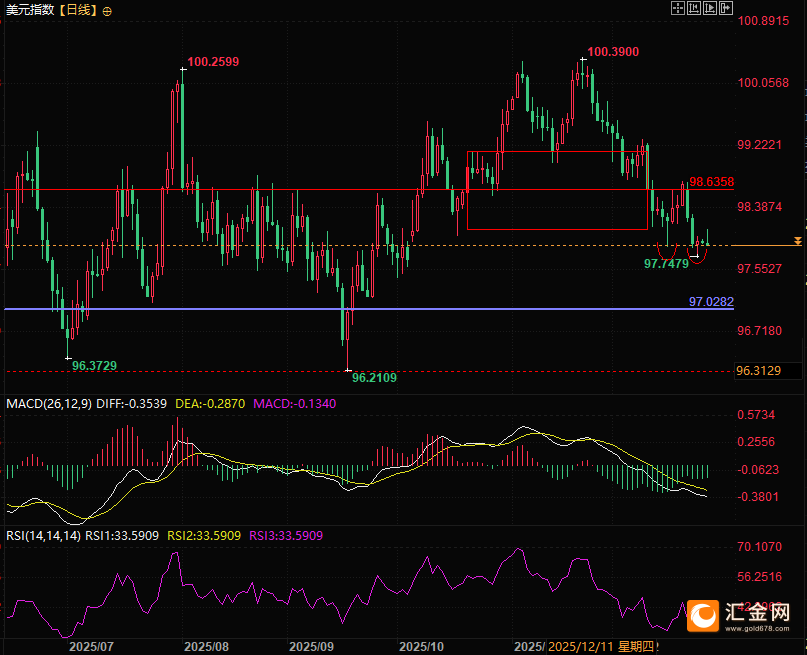This screenshot has height=655, width=807.
Task: Click the 97.7479 recent low label
Action: tap(666, 264)
